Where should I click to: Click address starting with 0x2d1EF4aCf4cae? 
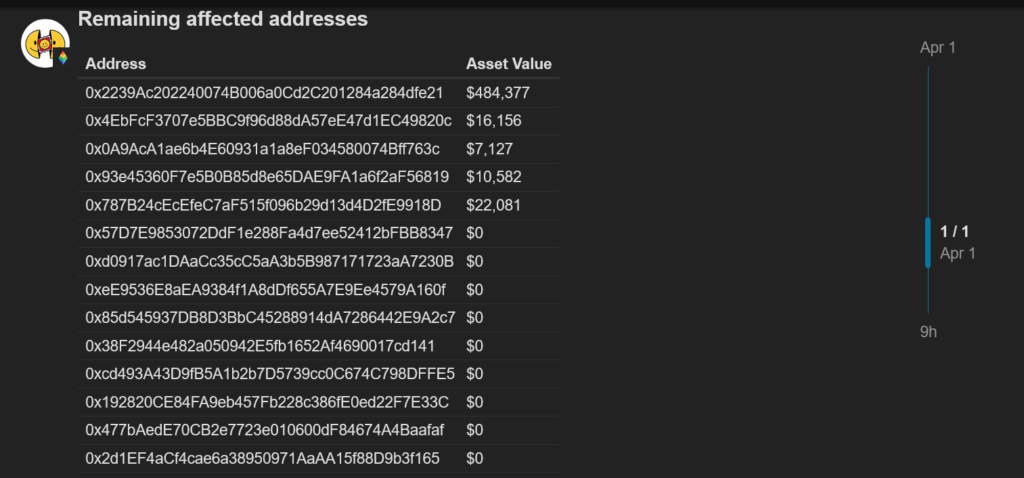(262, 458)
